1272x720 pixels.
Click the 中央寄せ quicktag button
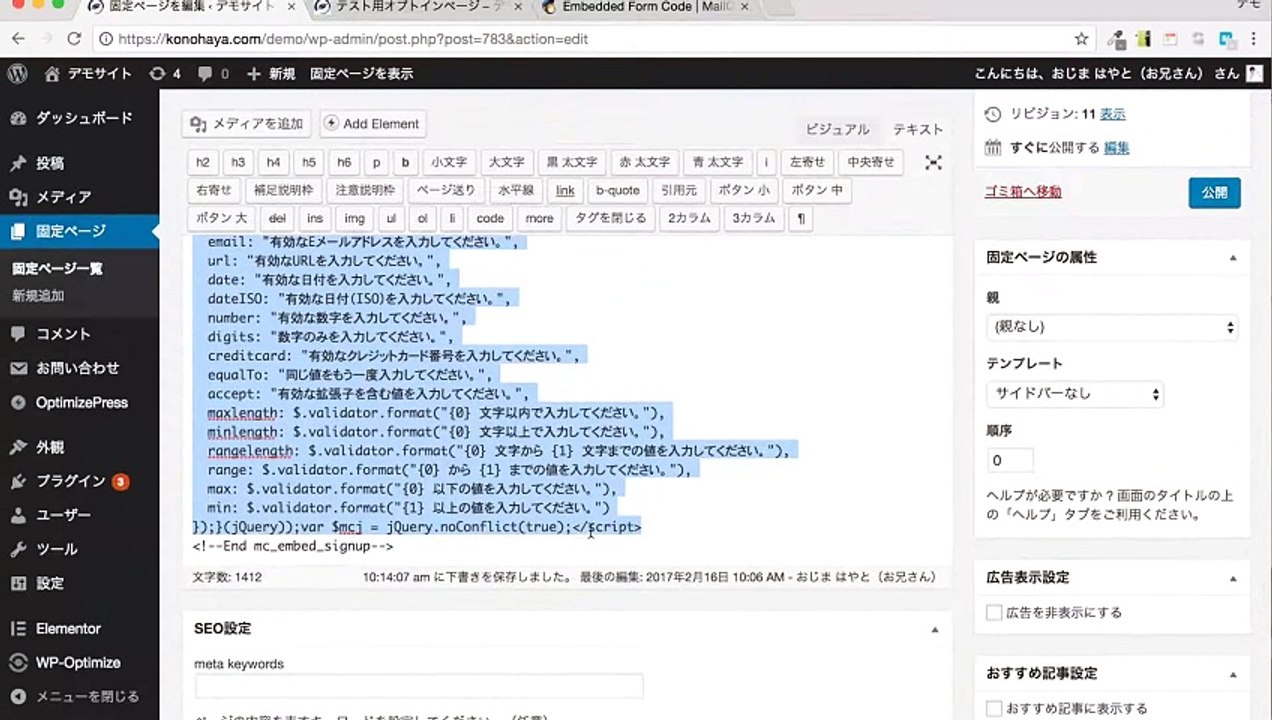coord(871,162)
